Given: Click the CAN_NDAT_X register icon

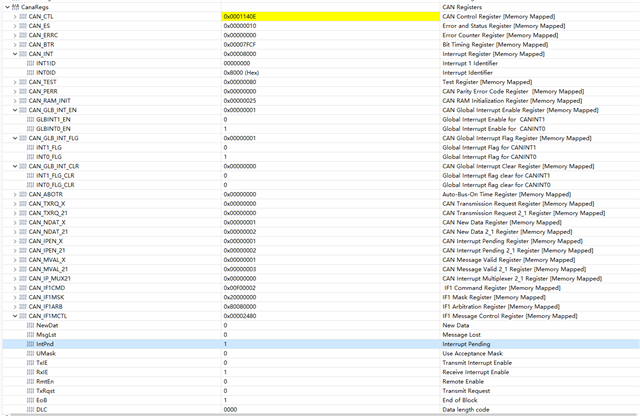Looking at the screenshot, I should [23, 222].
